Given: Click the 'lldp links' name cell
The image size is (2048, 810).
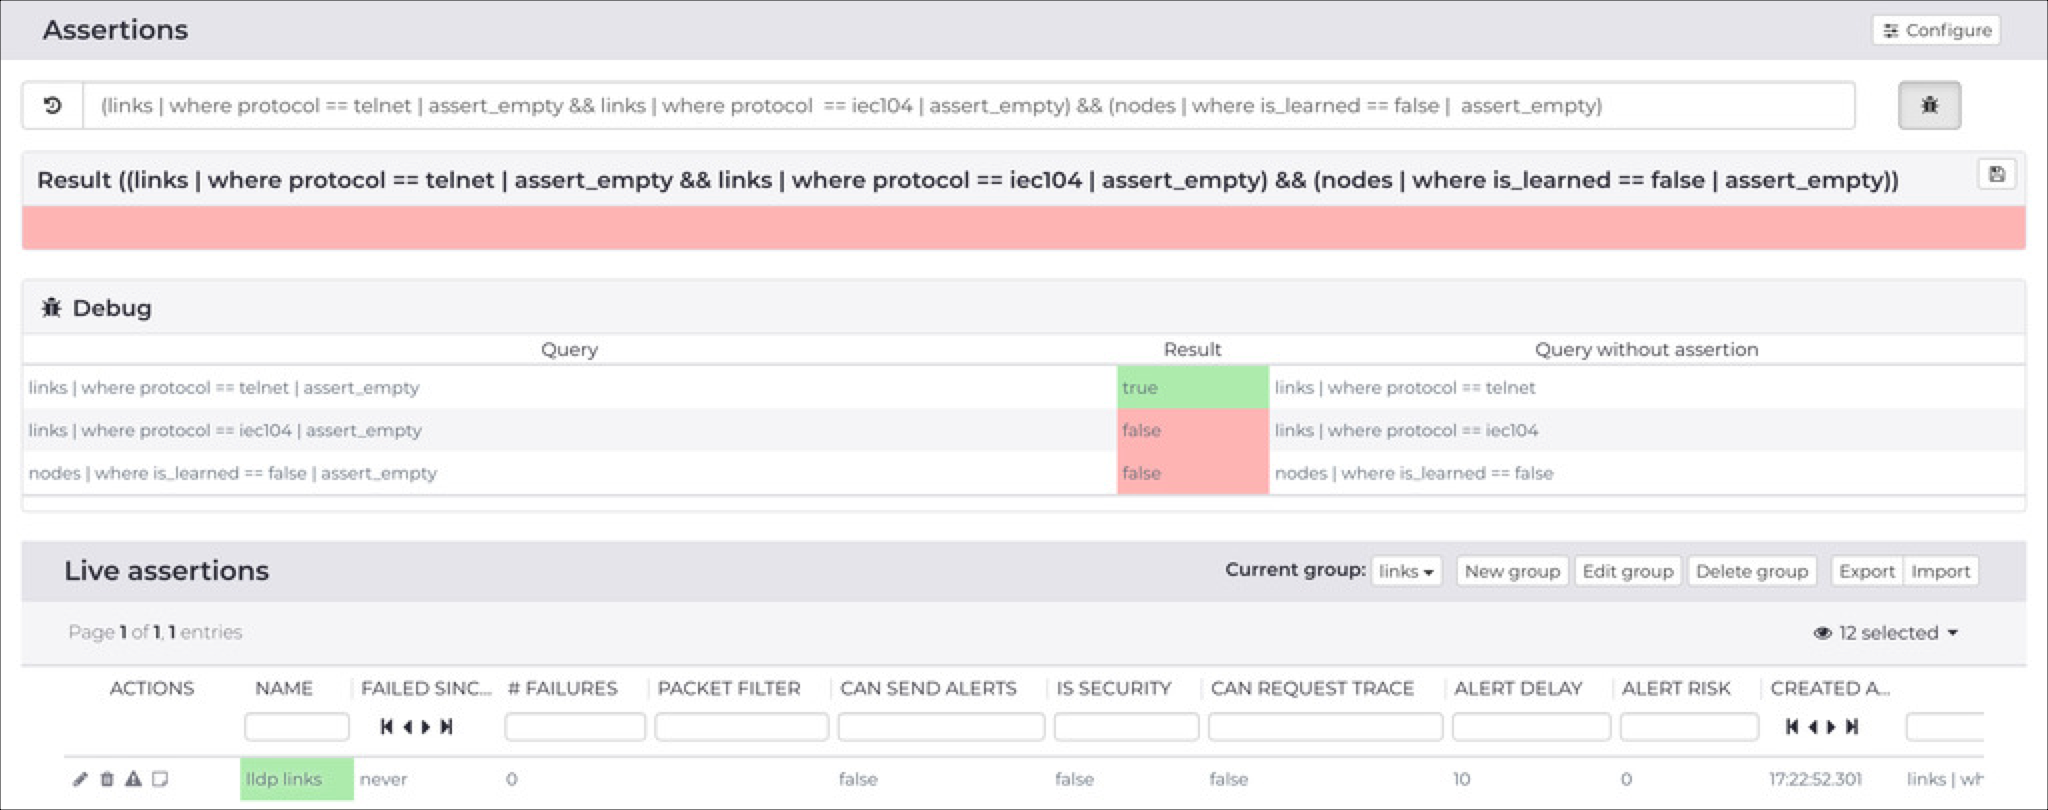Looking at the screenshot, I should point(296,779).
